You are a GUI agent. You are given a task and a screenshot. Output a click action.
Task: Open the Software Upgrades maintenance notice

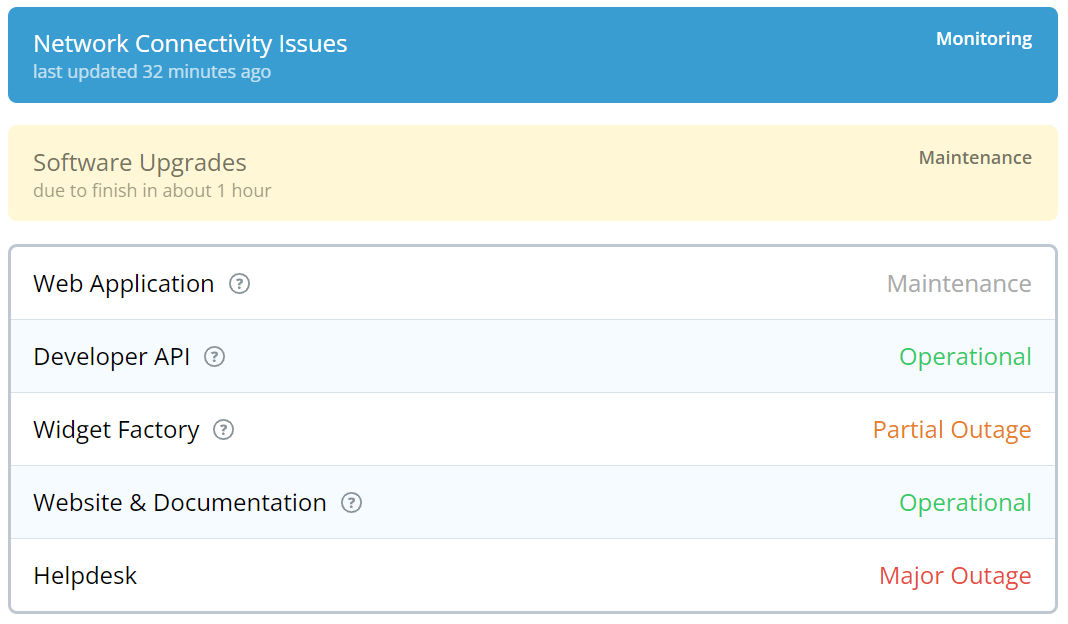[139, 162]
